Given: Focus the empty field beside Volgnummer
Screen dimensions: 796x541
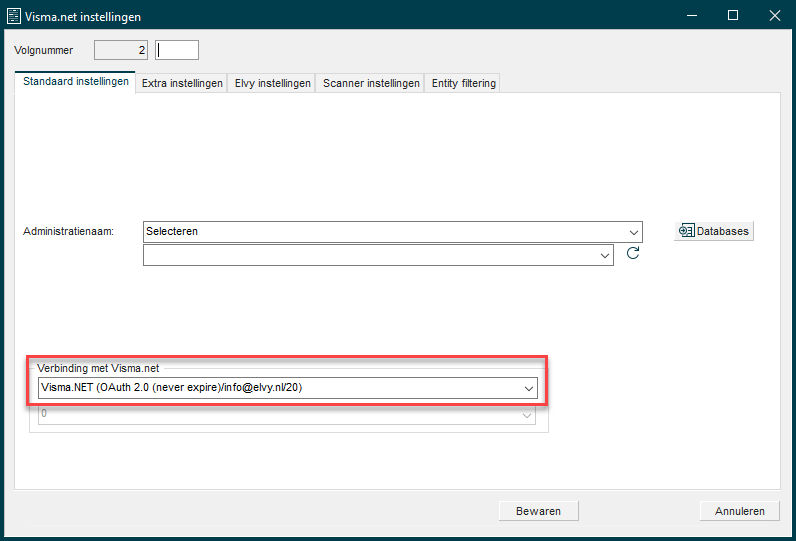Looking at the screenshot, I should [x=177, y=50].
